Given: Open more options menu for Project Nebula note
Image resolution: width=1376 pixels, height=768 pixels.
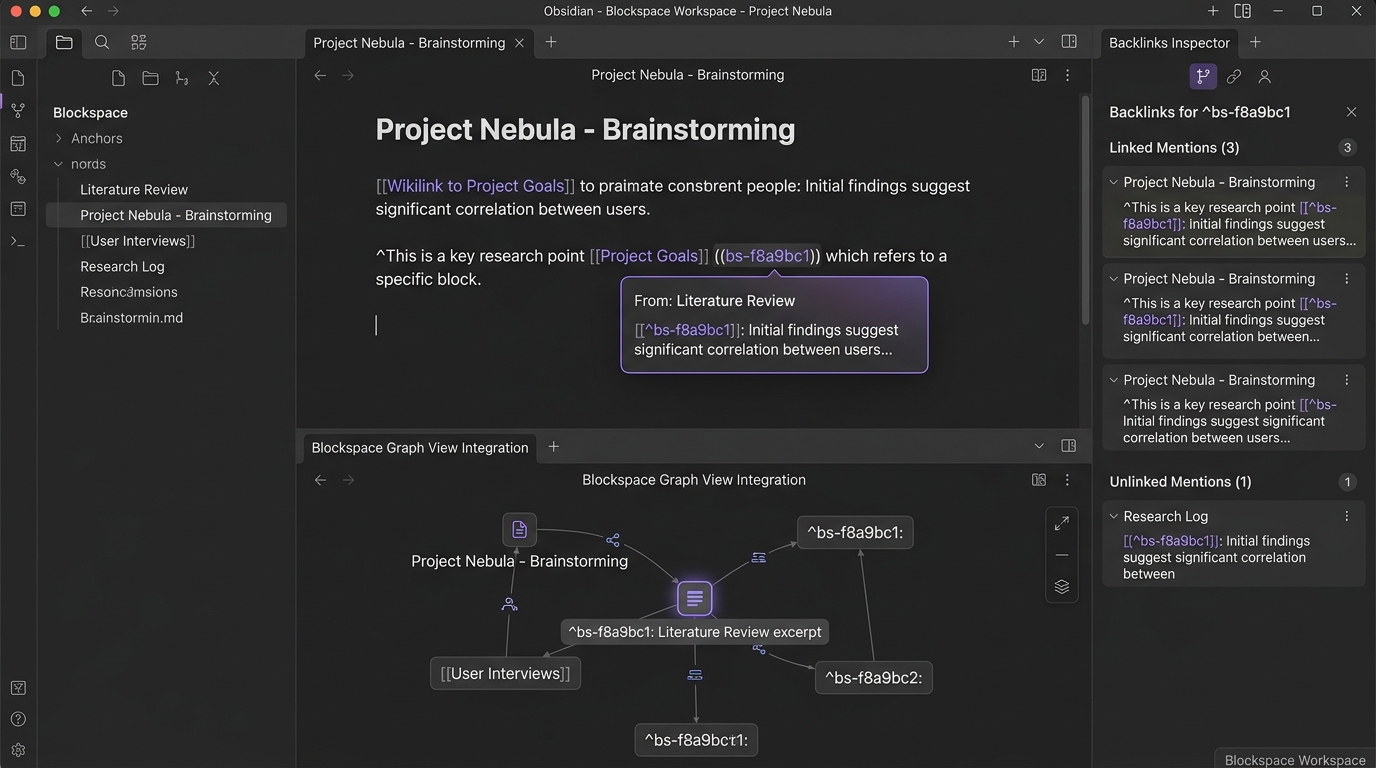Looking at the screenshot, I should [1067, 75].
